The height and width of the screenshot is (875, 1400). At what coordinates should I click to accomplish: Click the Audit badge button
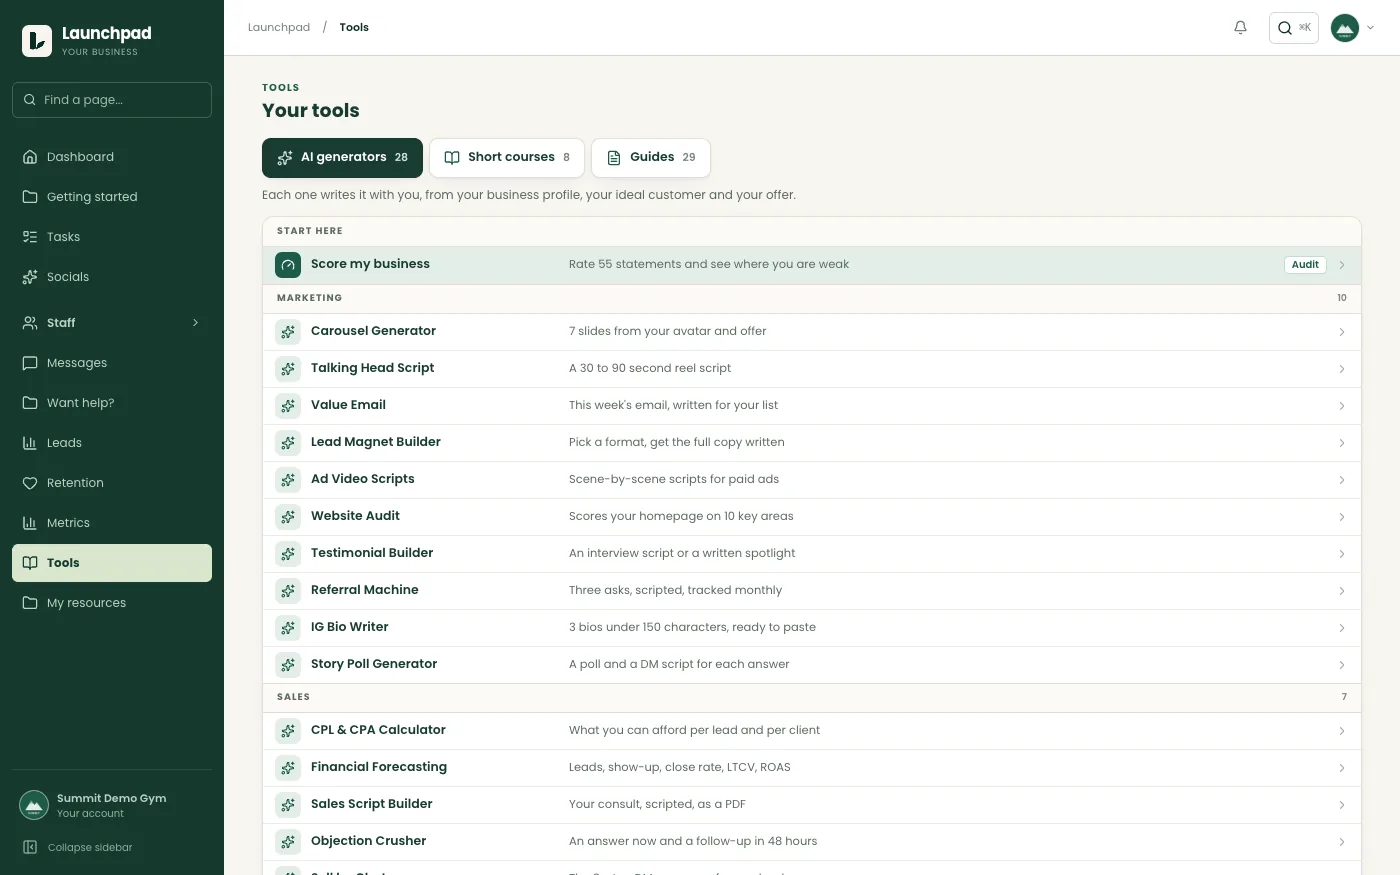1305,265
